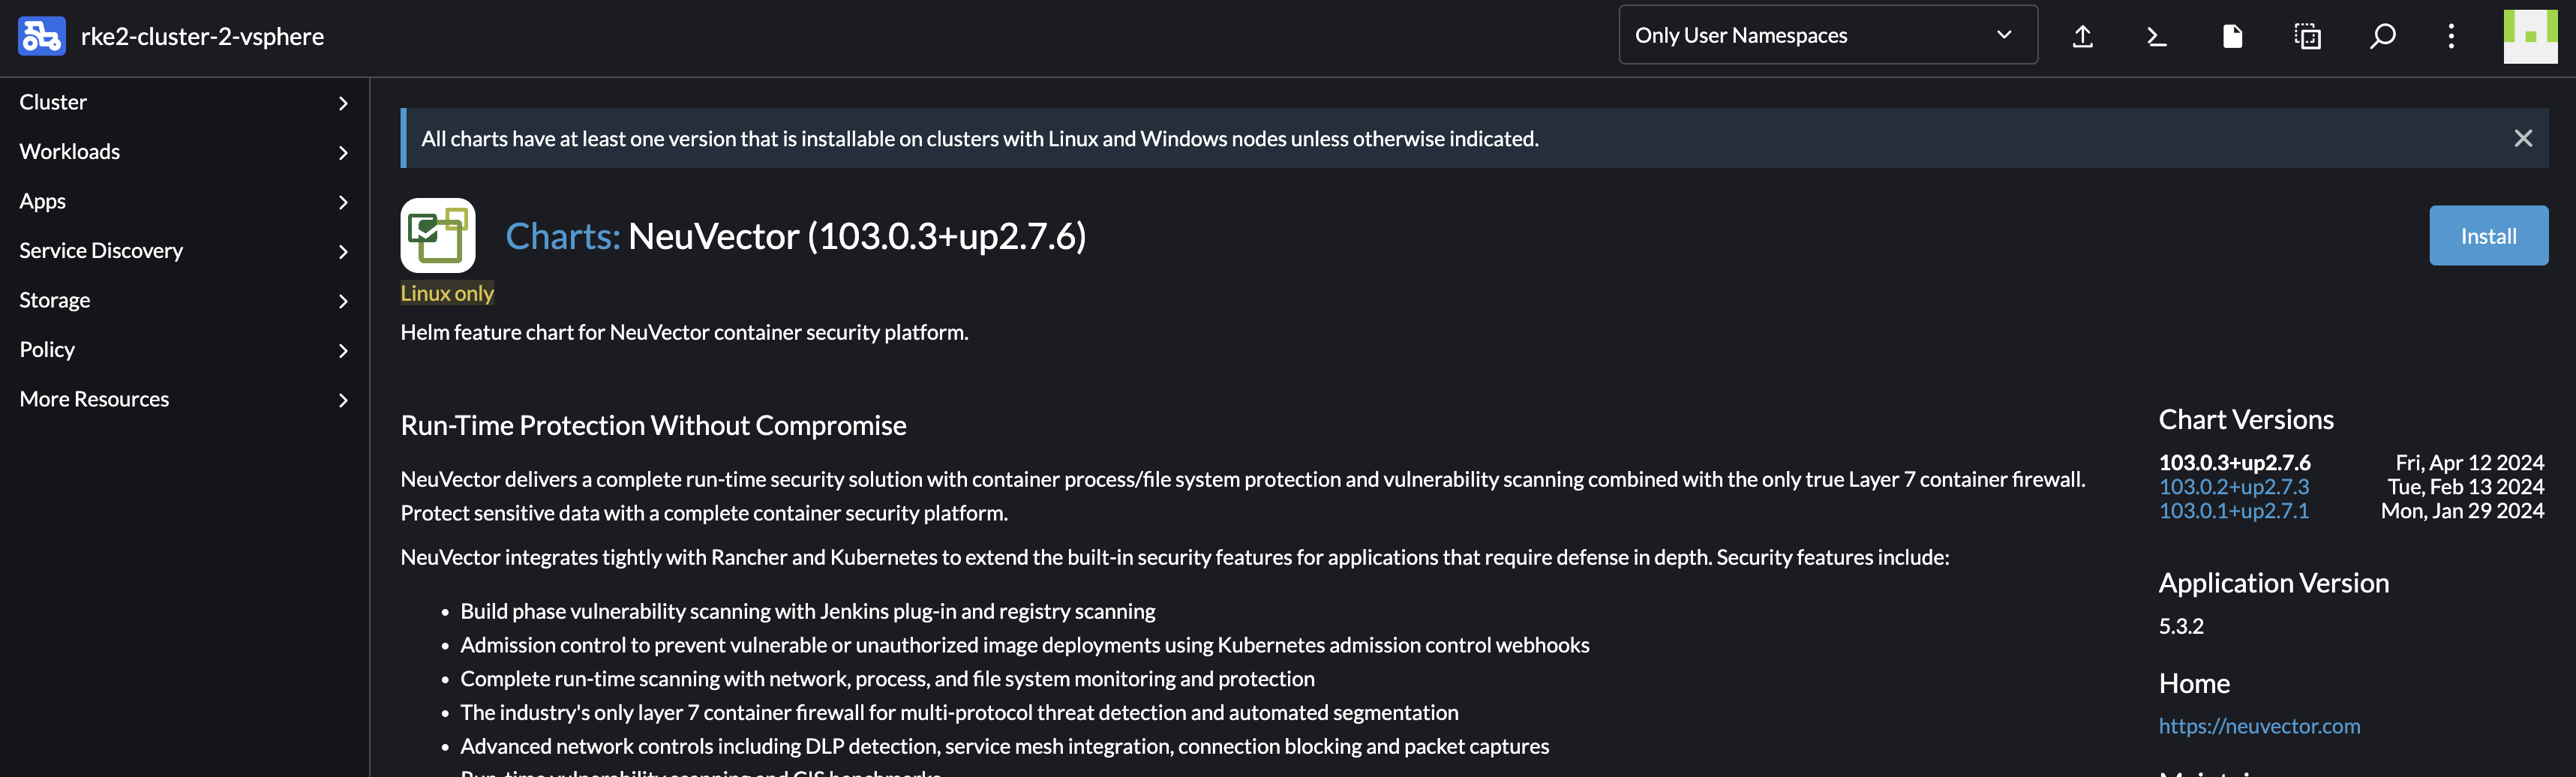Open the resource search magnifier icon
The height and width of the screenshot is (777, 2576).
coord(2382,36)
